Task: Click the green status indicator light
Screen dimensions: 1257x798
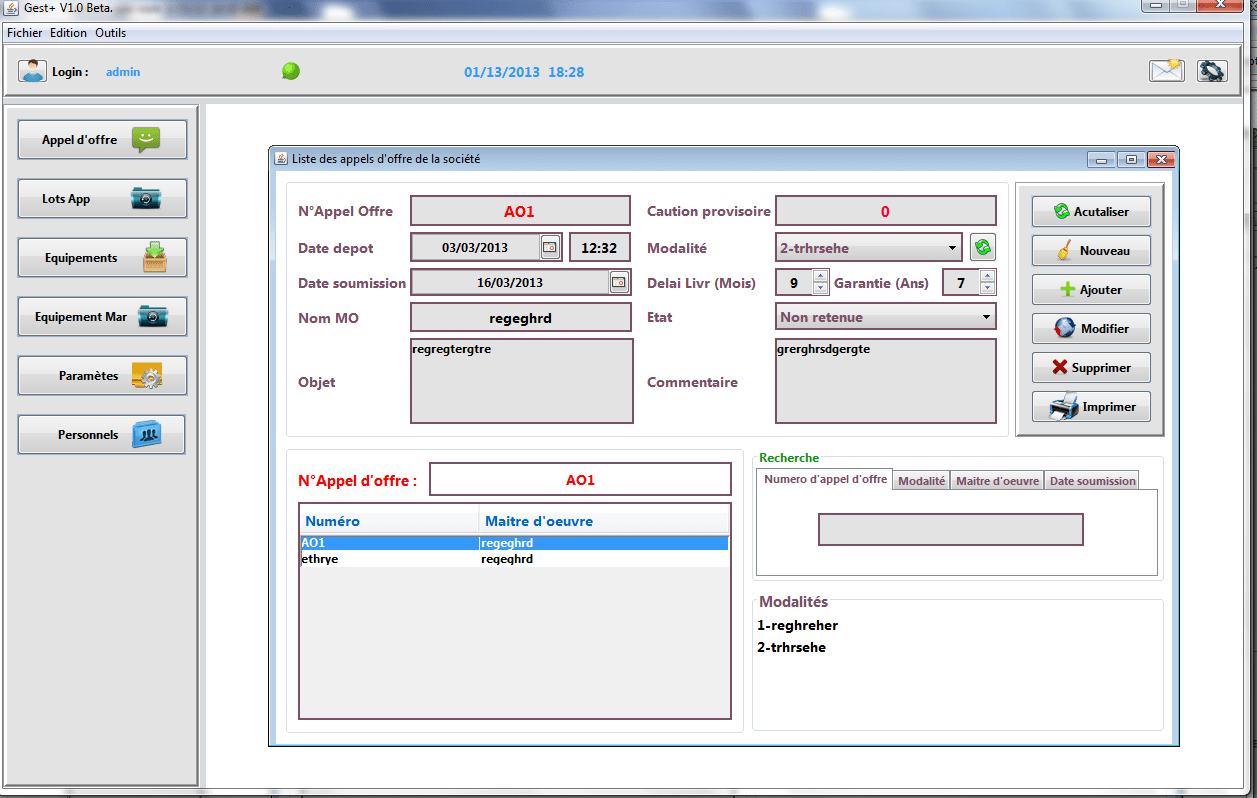Action: tap(291, 71)
